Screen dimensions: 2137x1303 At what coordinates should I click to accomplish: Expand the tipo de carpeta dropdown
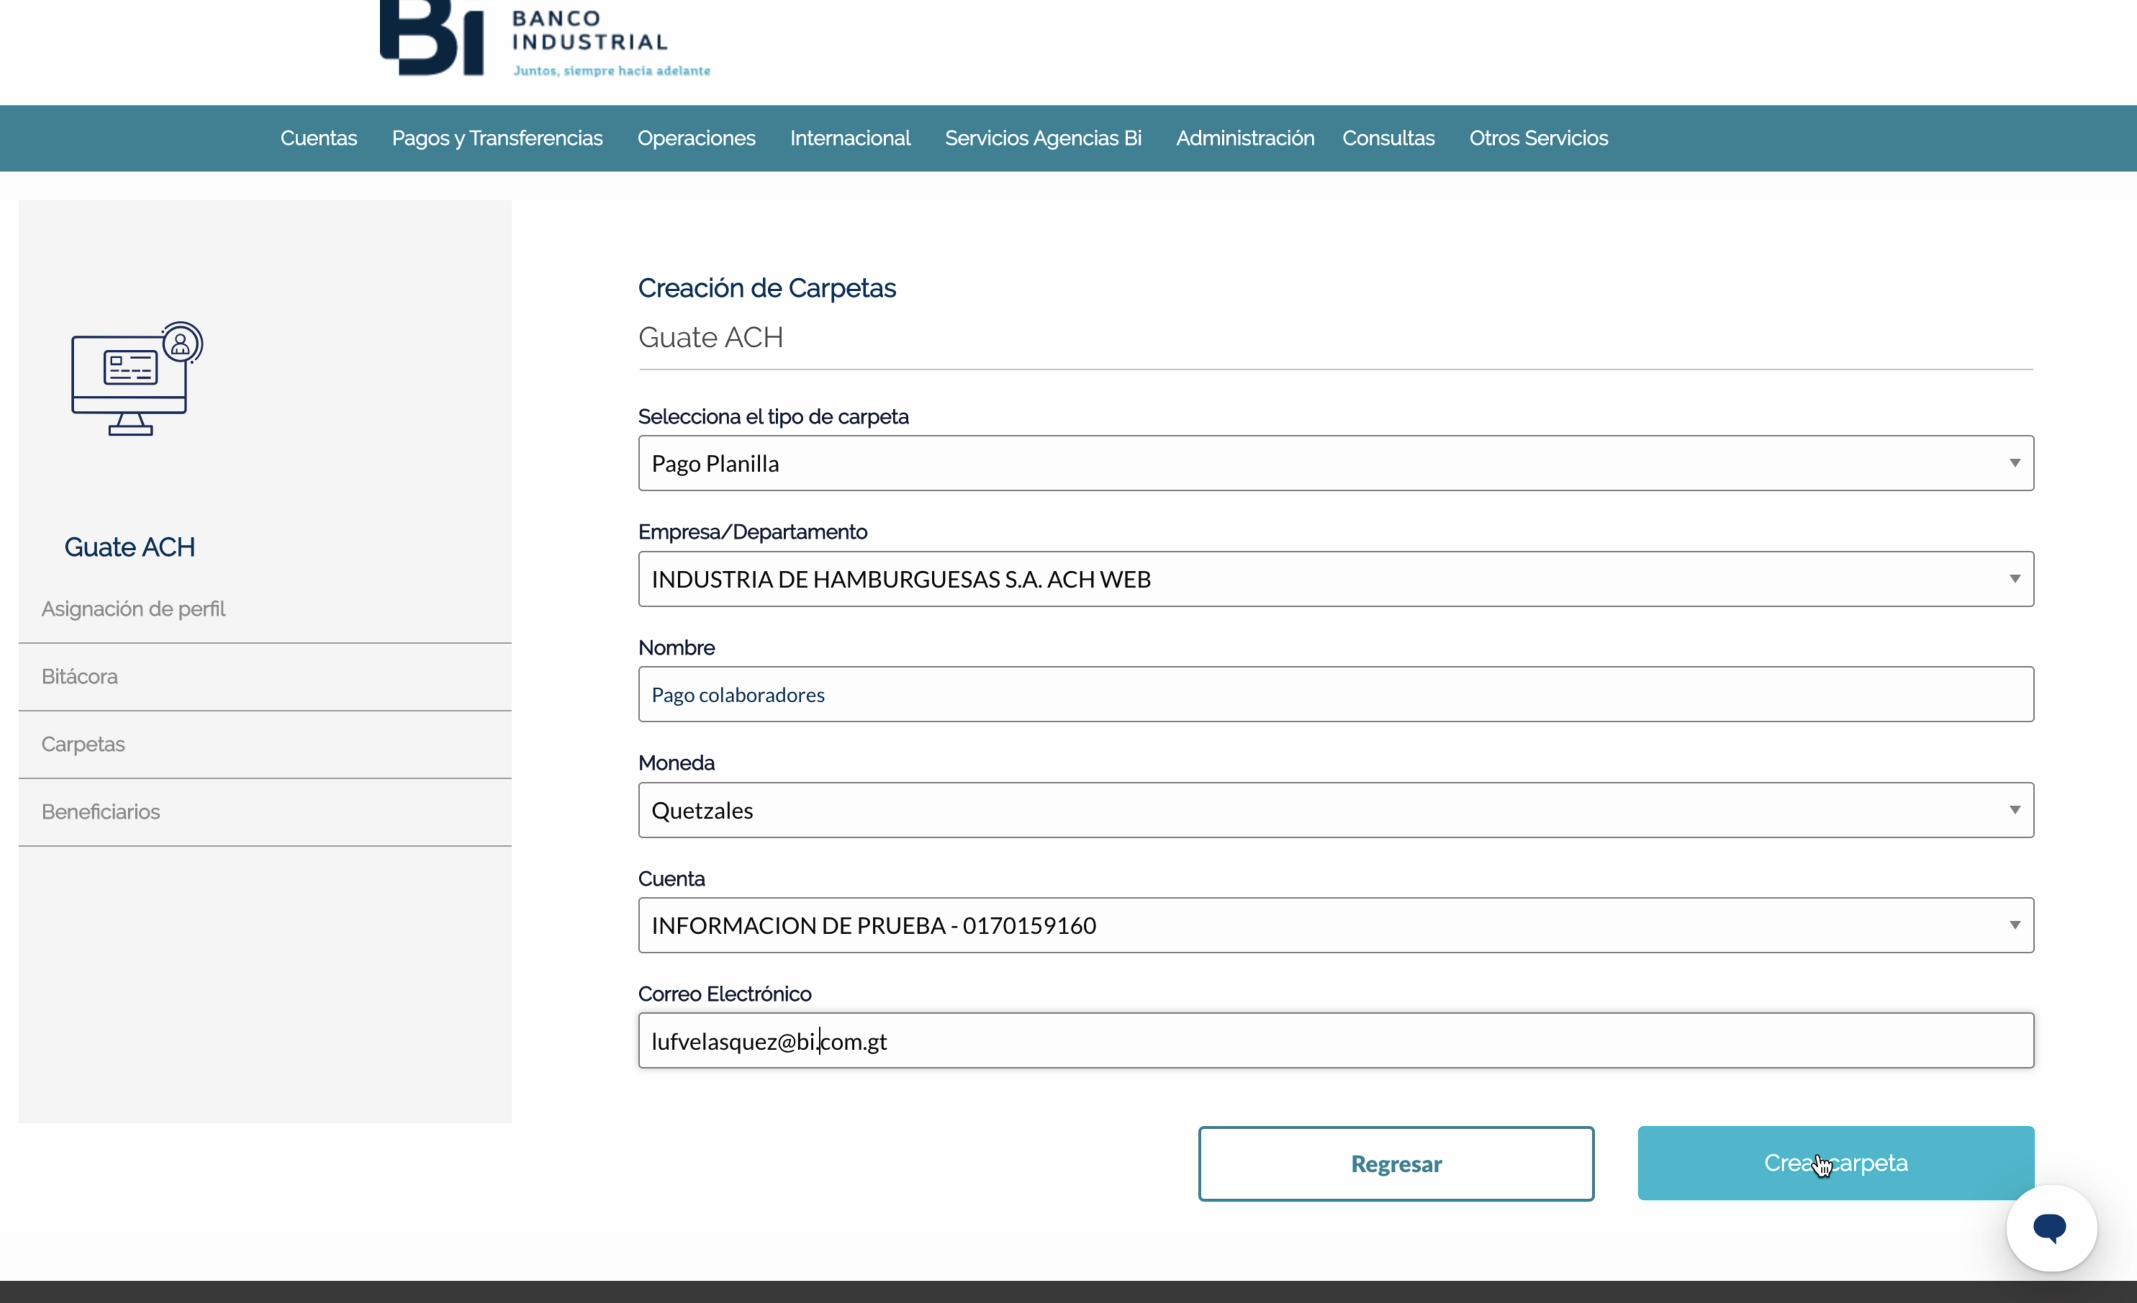click(1335, 463)
